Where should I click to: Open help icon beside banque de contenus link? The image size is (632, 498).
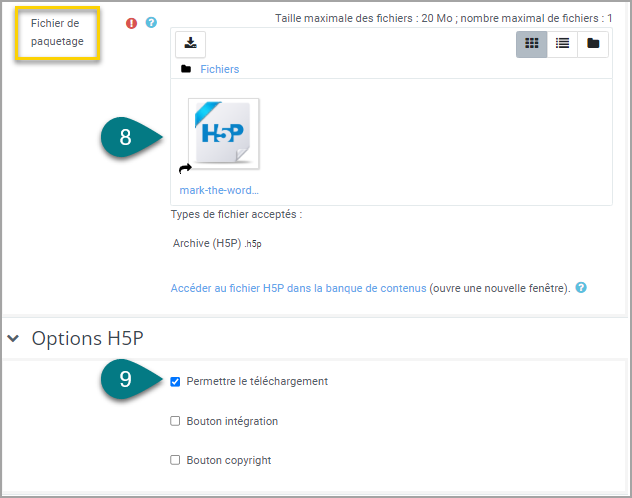point(581,288)
